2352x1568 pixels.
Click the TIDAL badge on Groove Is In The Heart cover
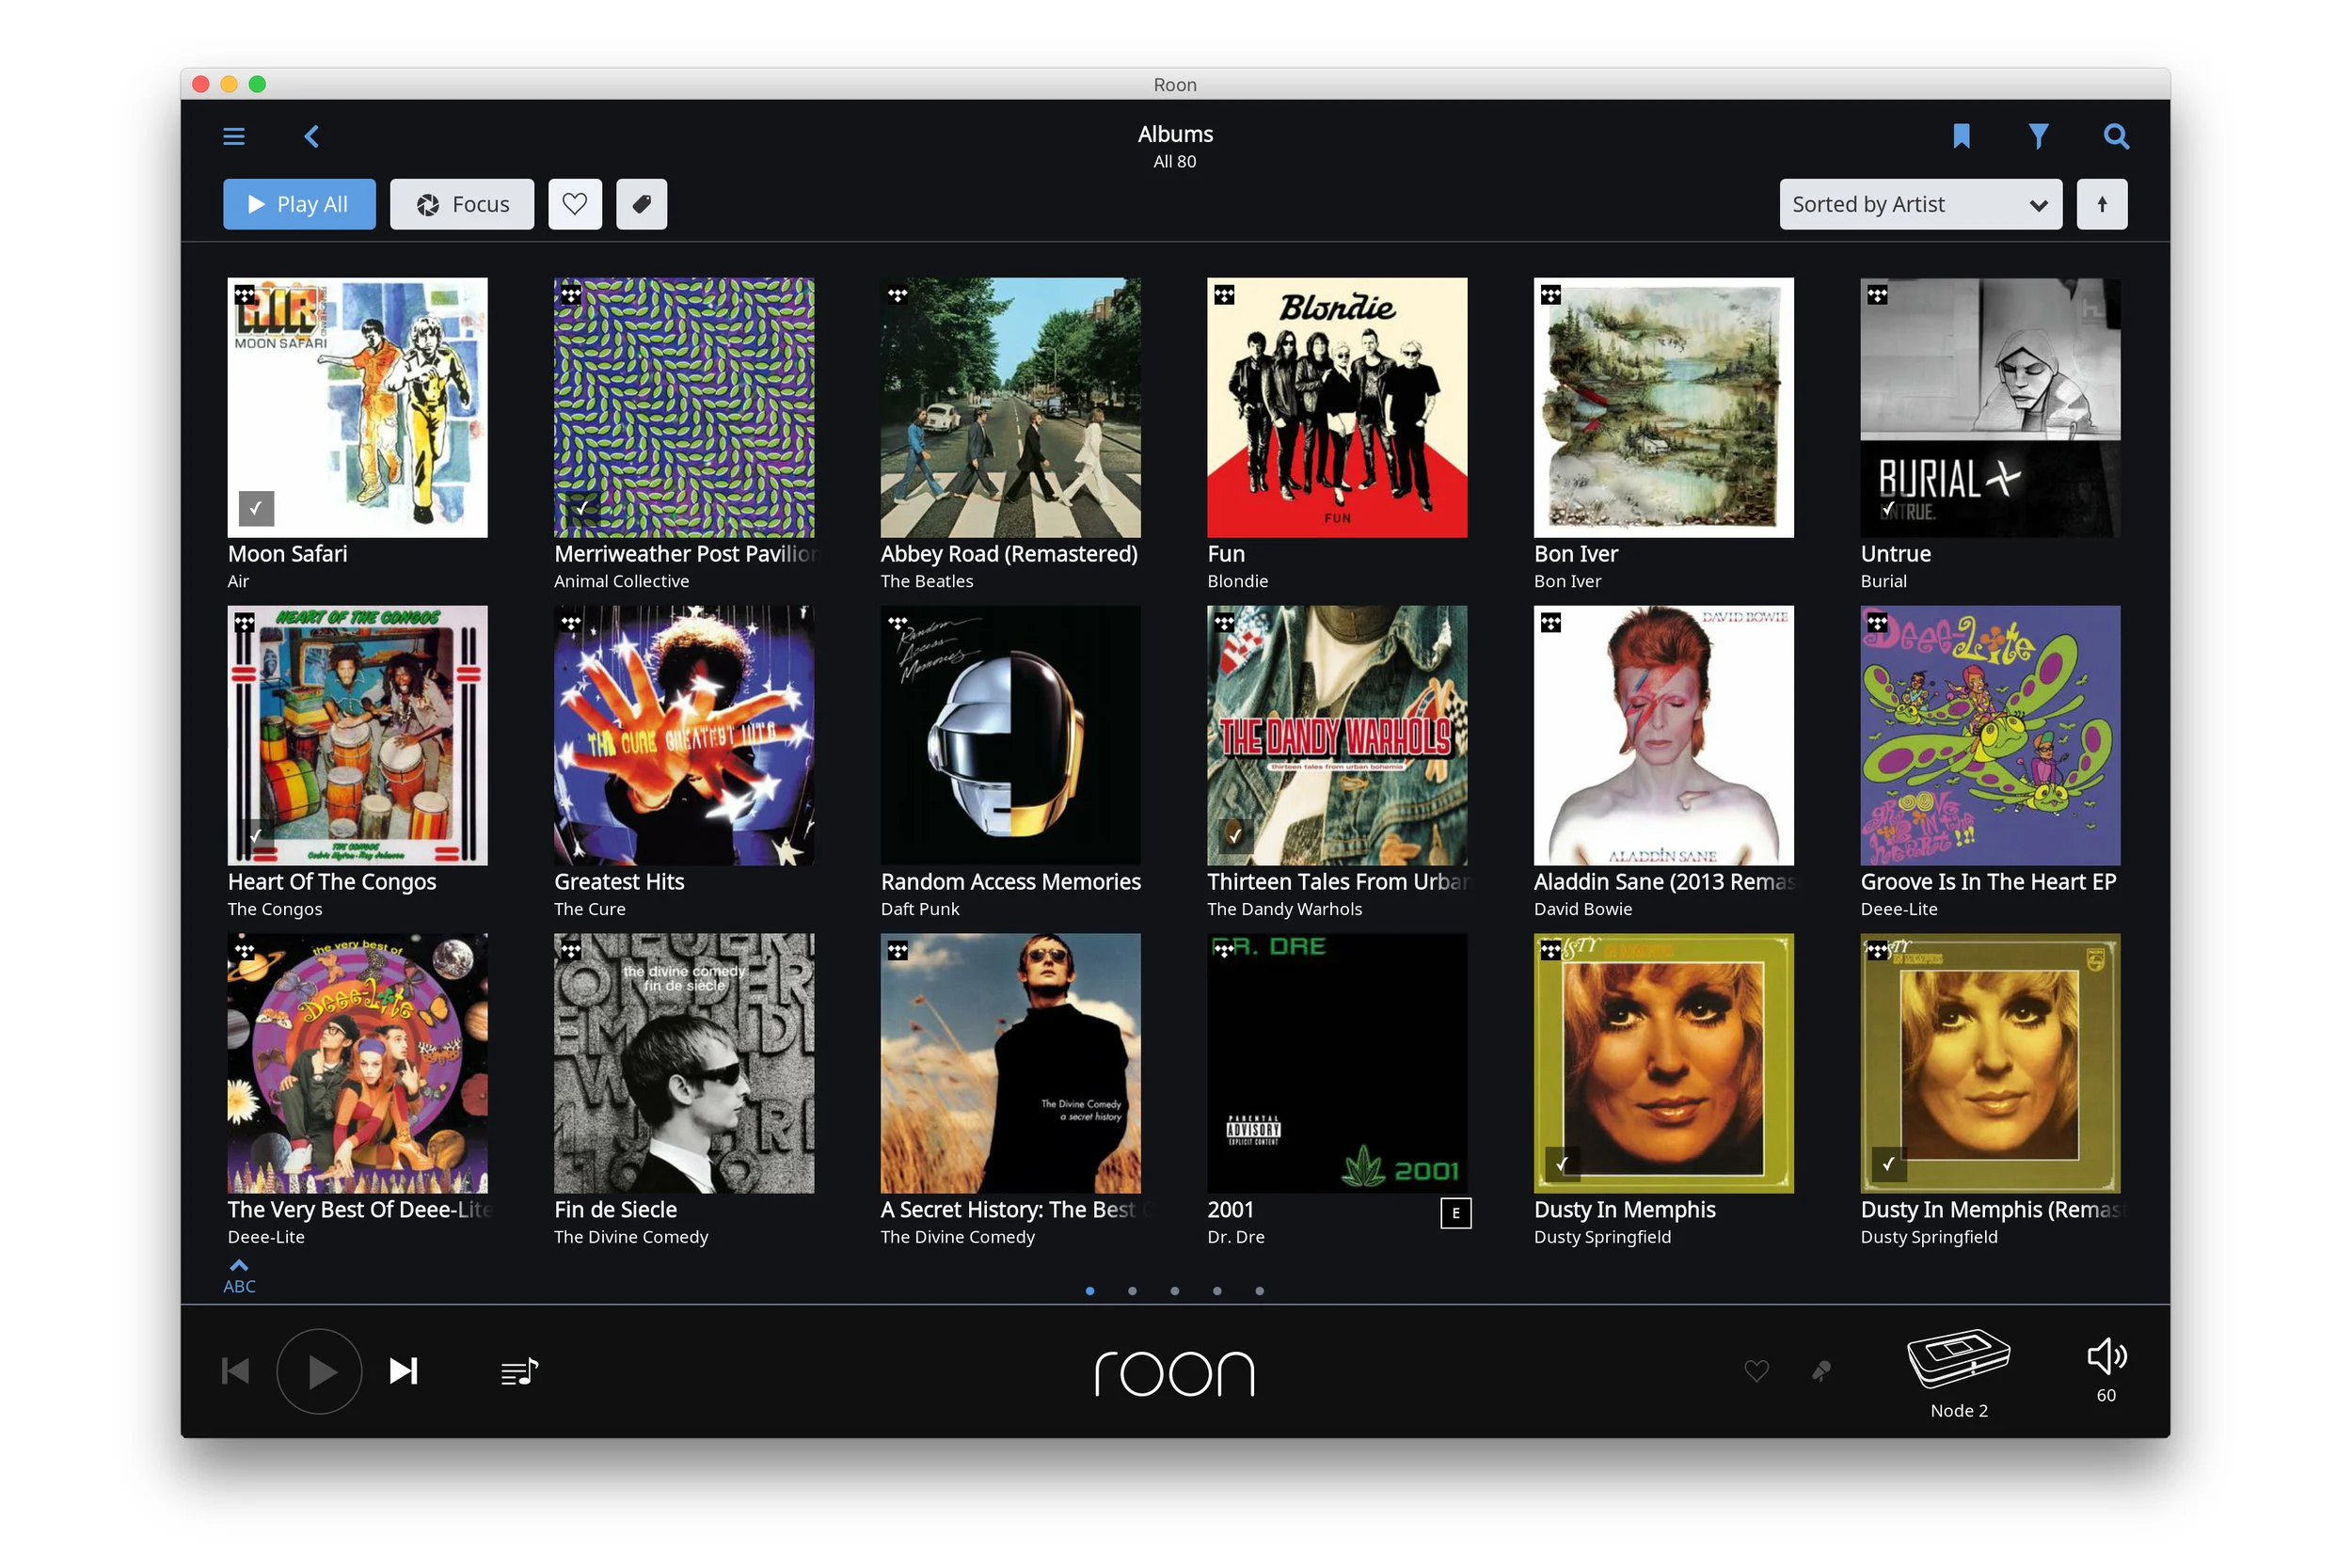coord(1878,623)
